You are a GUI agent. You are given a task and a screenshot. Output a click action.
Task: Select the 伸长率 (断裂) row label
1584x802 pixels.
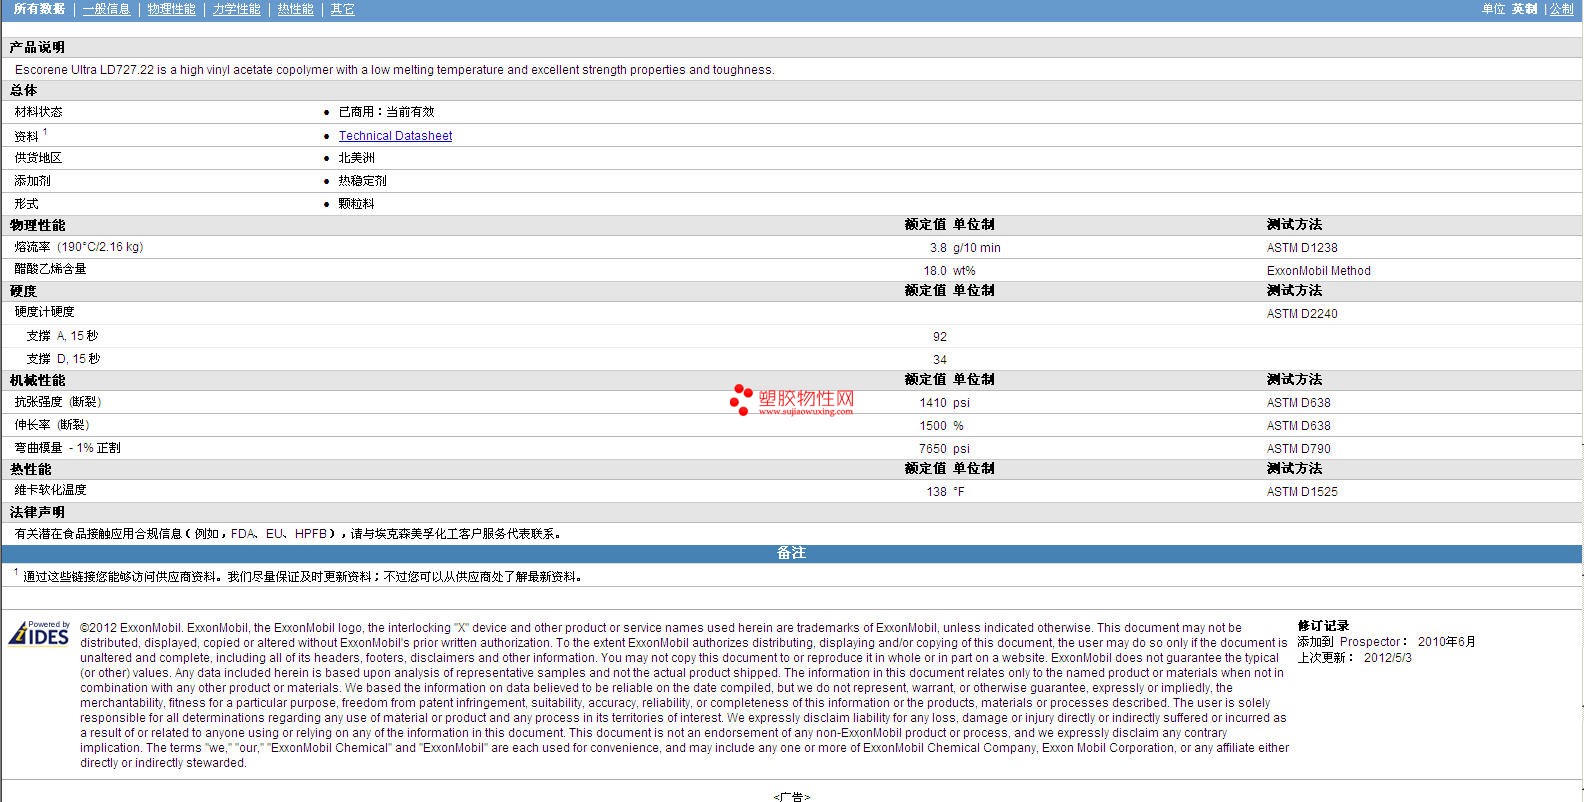coord(51,425)
